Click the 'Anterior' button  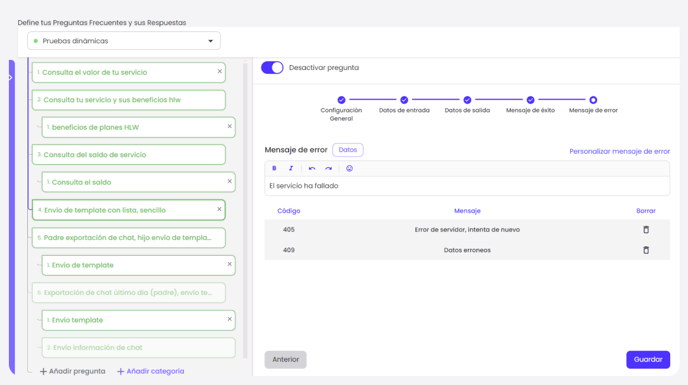[x=285, y=360]
